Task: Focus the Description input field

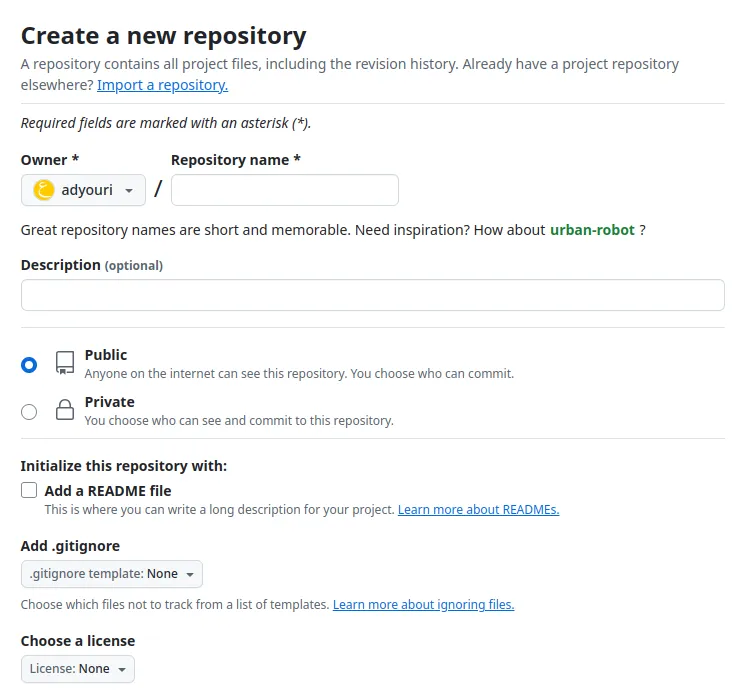Action: point(372,295)
